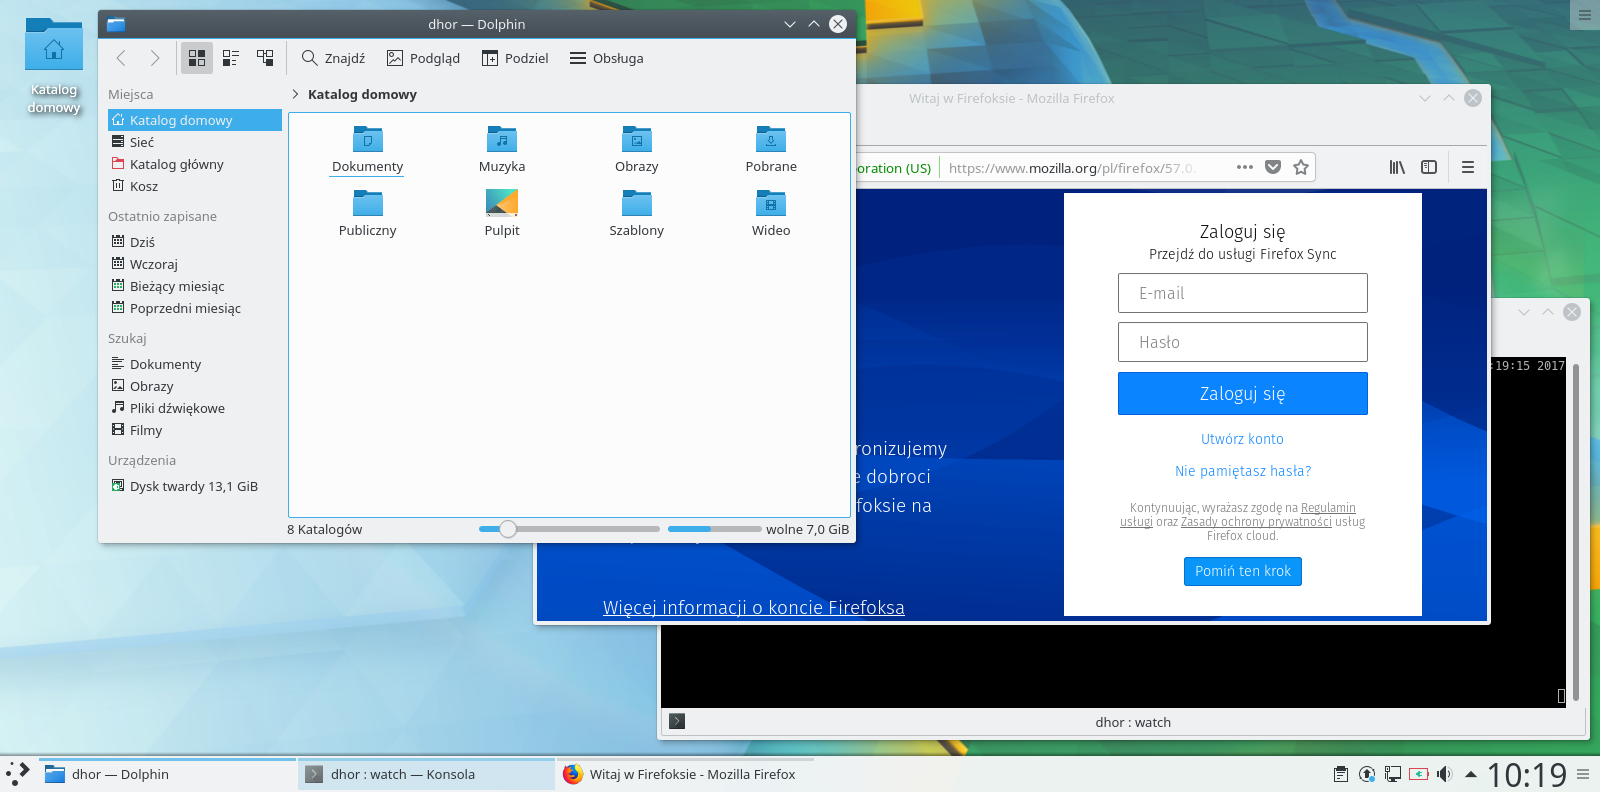Open the volume tray icon
This screenshot has width=1600, height=792.
tap(1444, 774)
